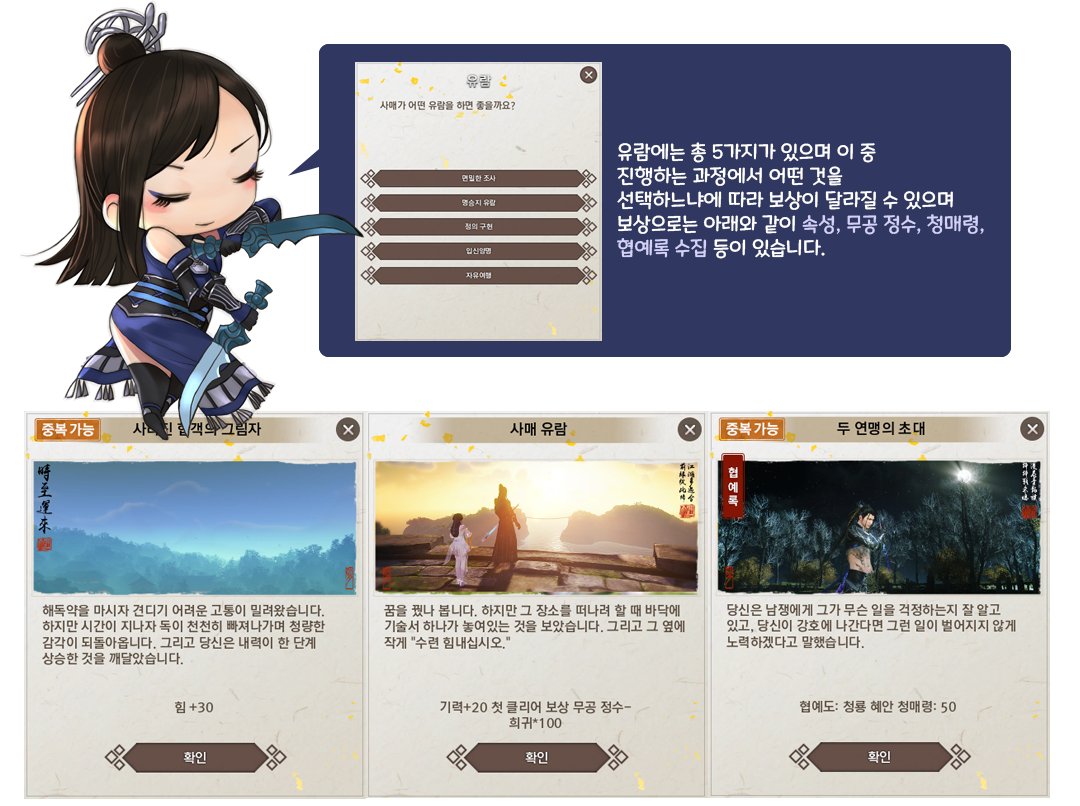Choose the 입신양명 option
The image size is (1080, 806).
[479, 251]
